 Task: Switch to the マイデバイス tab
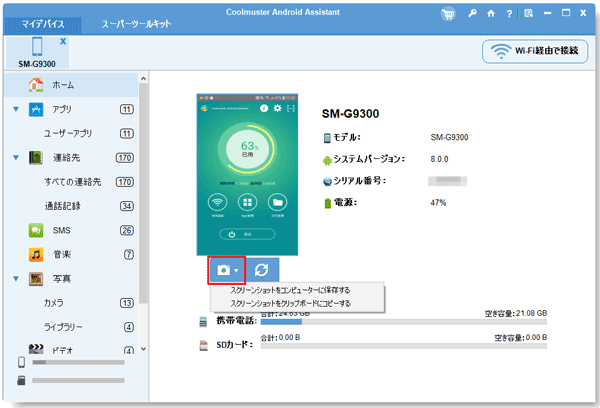pyautogui.click(x=42, y=24)
